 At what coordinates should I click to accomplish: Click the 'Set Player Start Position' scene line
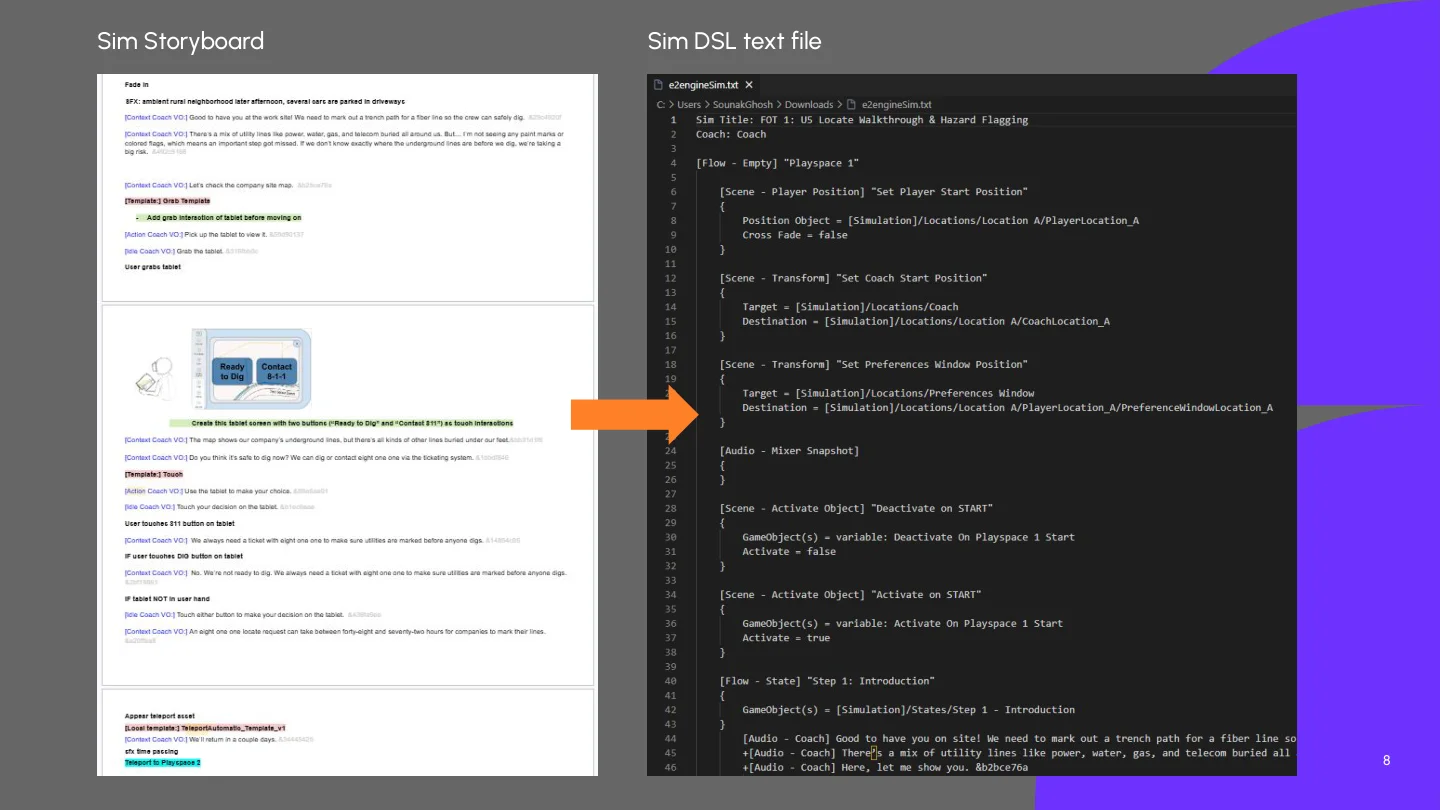(873, 192)
